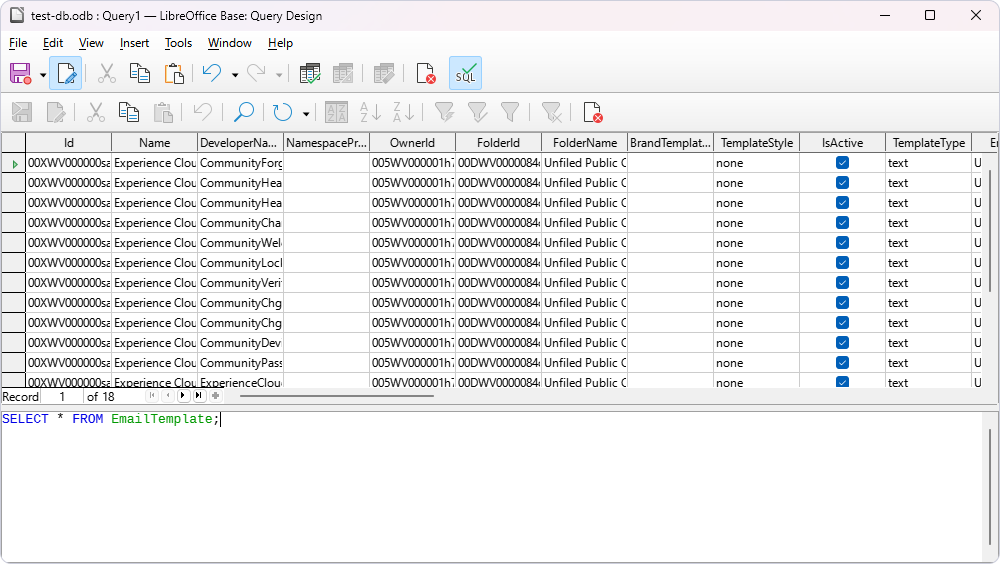
Task: Open the Insert menu
Action: coord(134,43)
